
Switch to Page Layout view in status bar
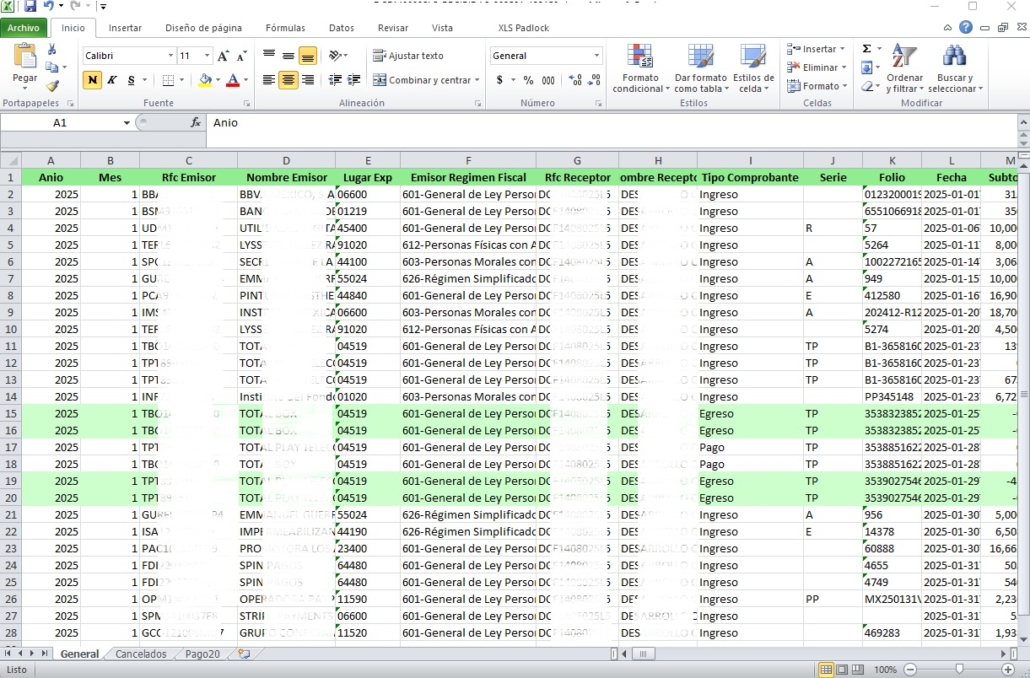[842, 669]
